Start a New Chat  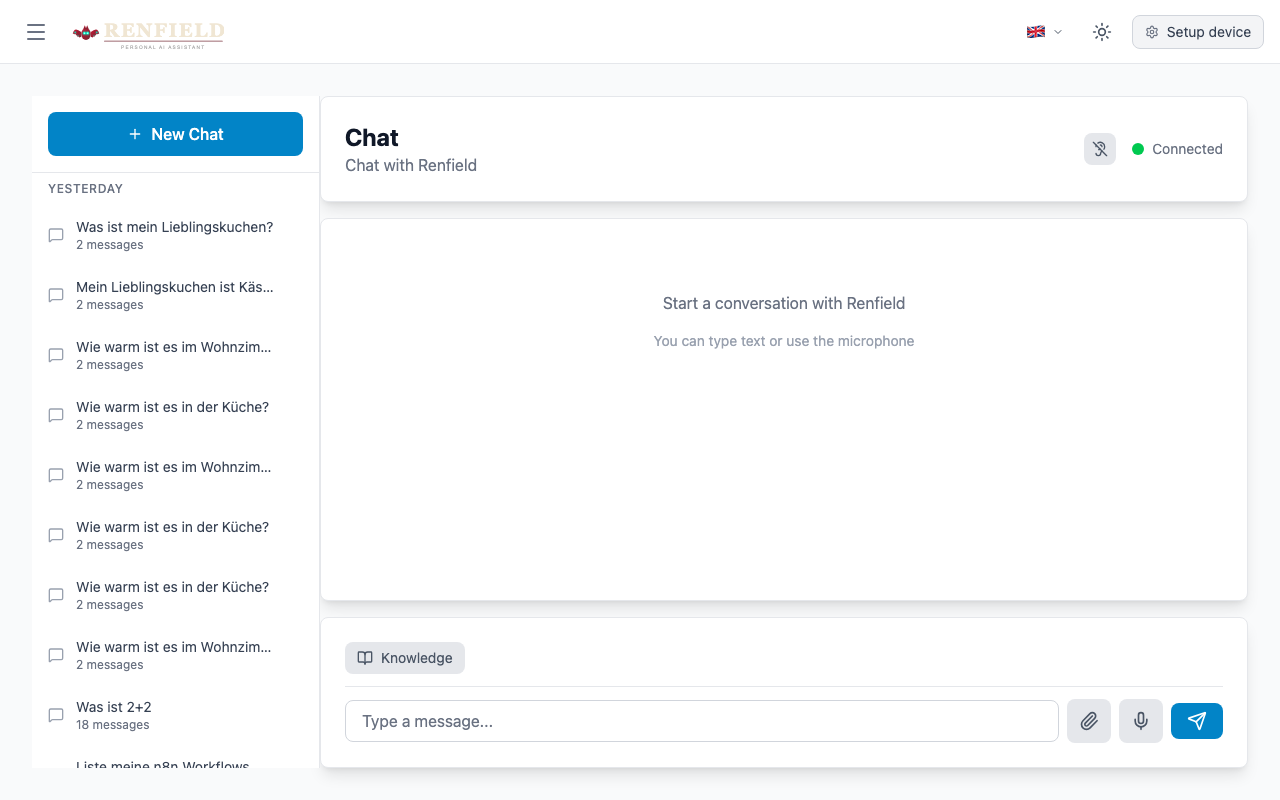175,133
